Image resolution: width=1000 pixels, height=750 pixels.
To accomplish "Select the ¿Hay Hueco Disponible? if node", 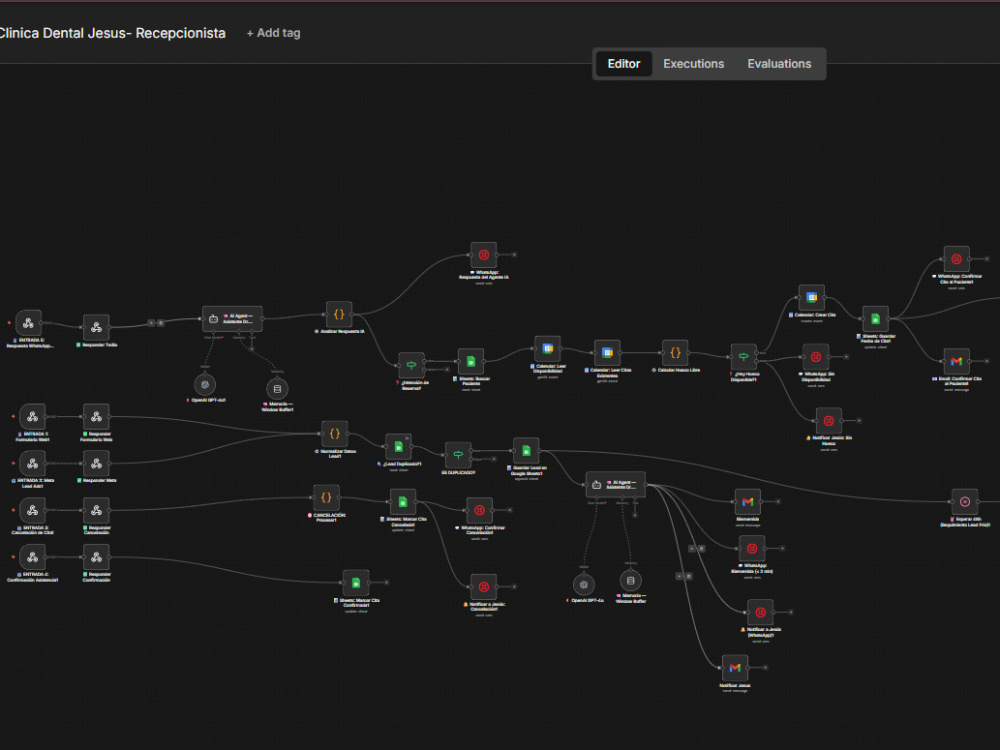I will (744, 357).
